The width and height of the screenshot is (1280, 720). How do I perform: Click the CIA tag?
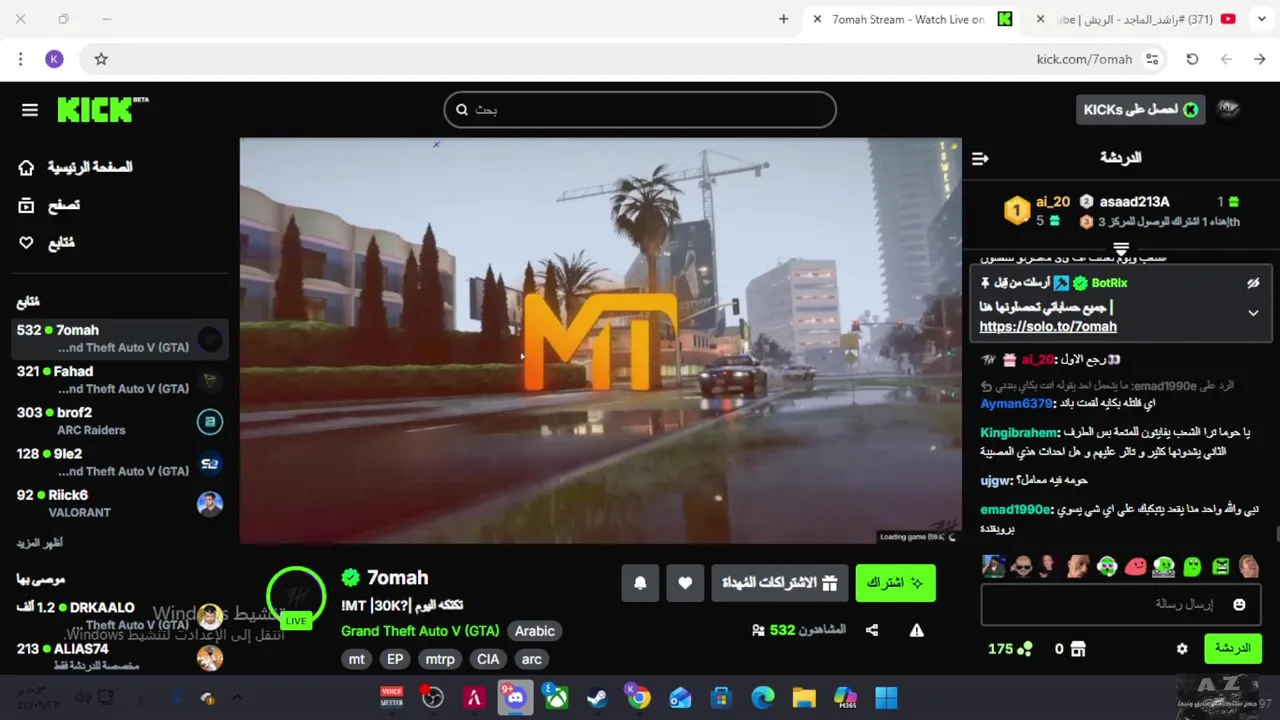point(488,659)
